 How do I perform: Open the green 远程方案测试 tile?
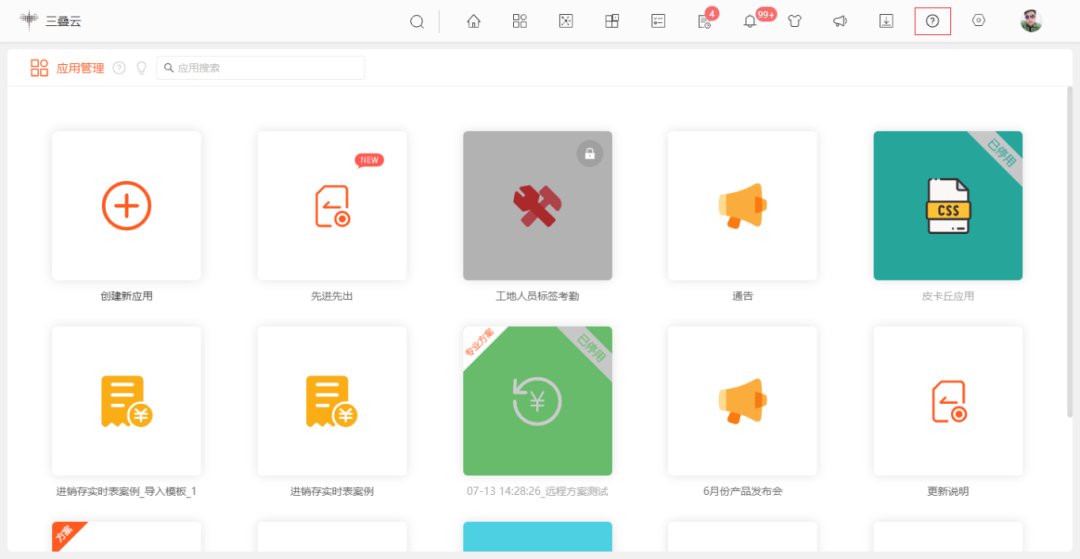pos(537,401)
